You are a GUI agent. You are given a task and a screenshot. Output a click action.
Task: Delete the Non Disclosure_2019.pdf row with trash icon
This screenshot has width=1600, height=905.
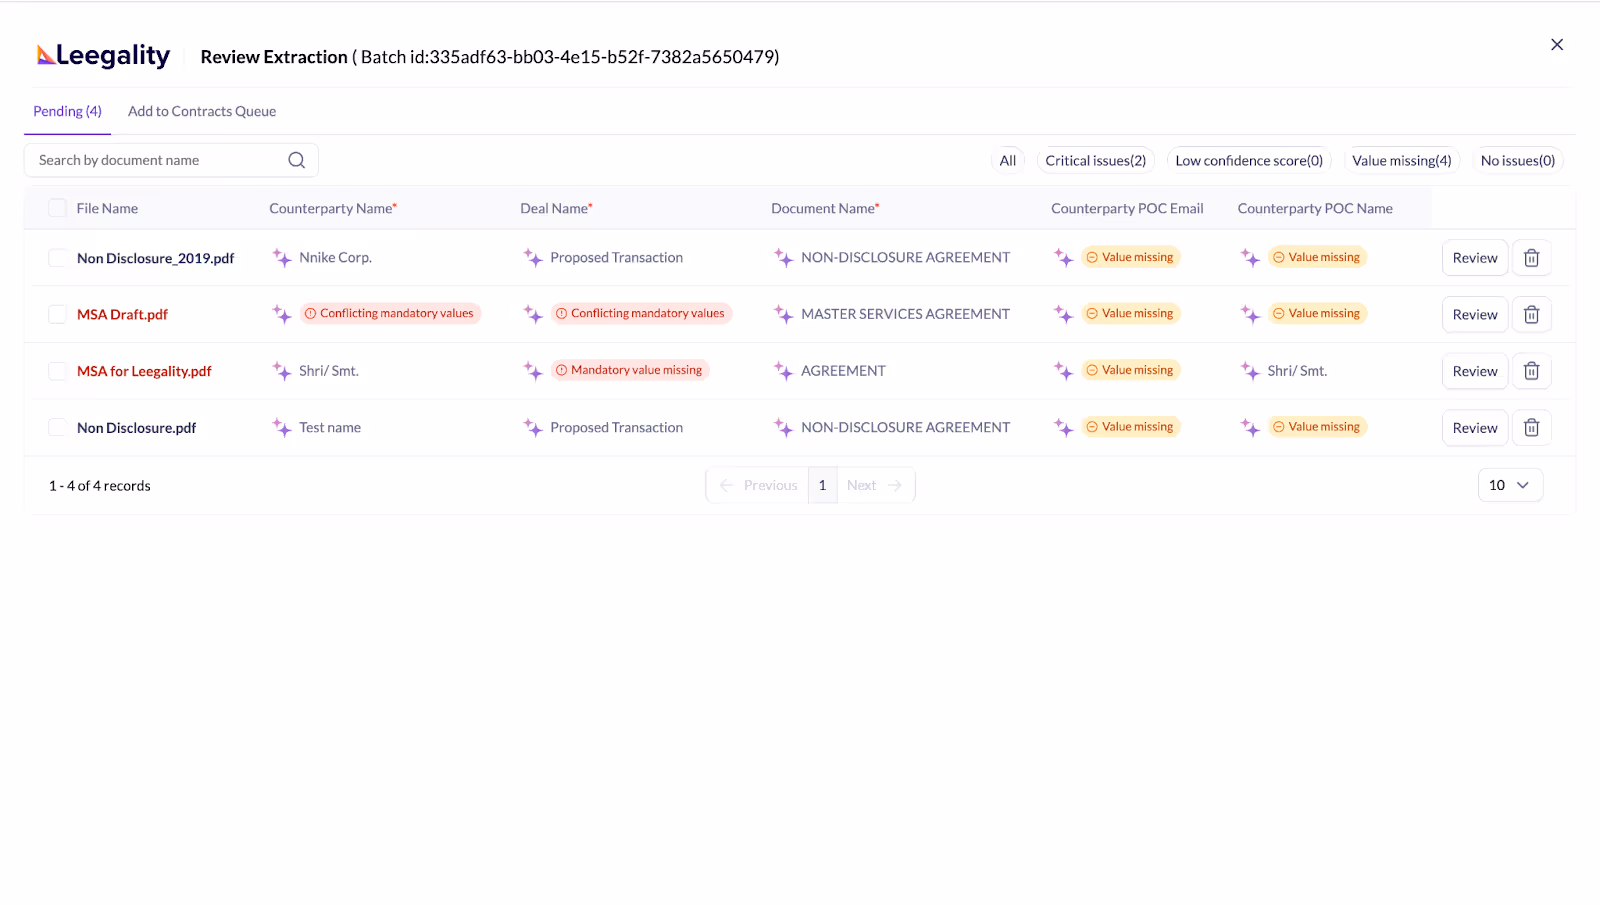(x=1531, y=258)
